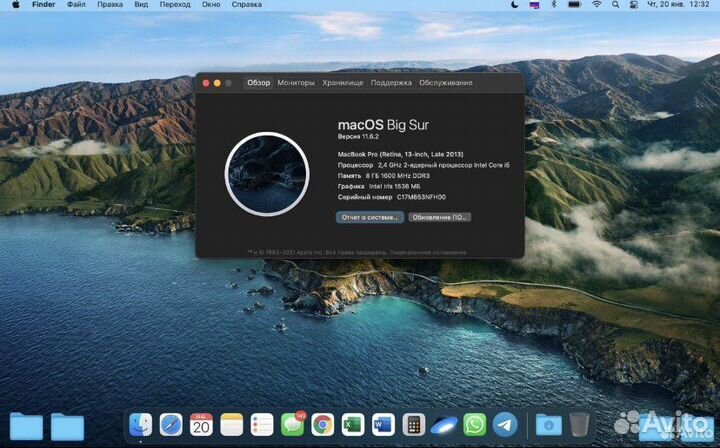Open the blue disc-shaped app in the Dock

coord(444,425)
